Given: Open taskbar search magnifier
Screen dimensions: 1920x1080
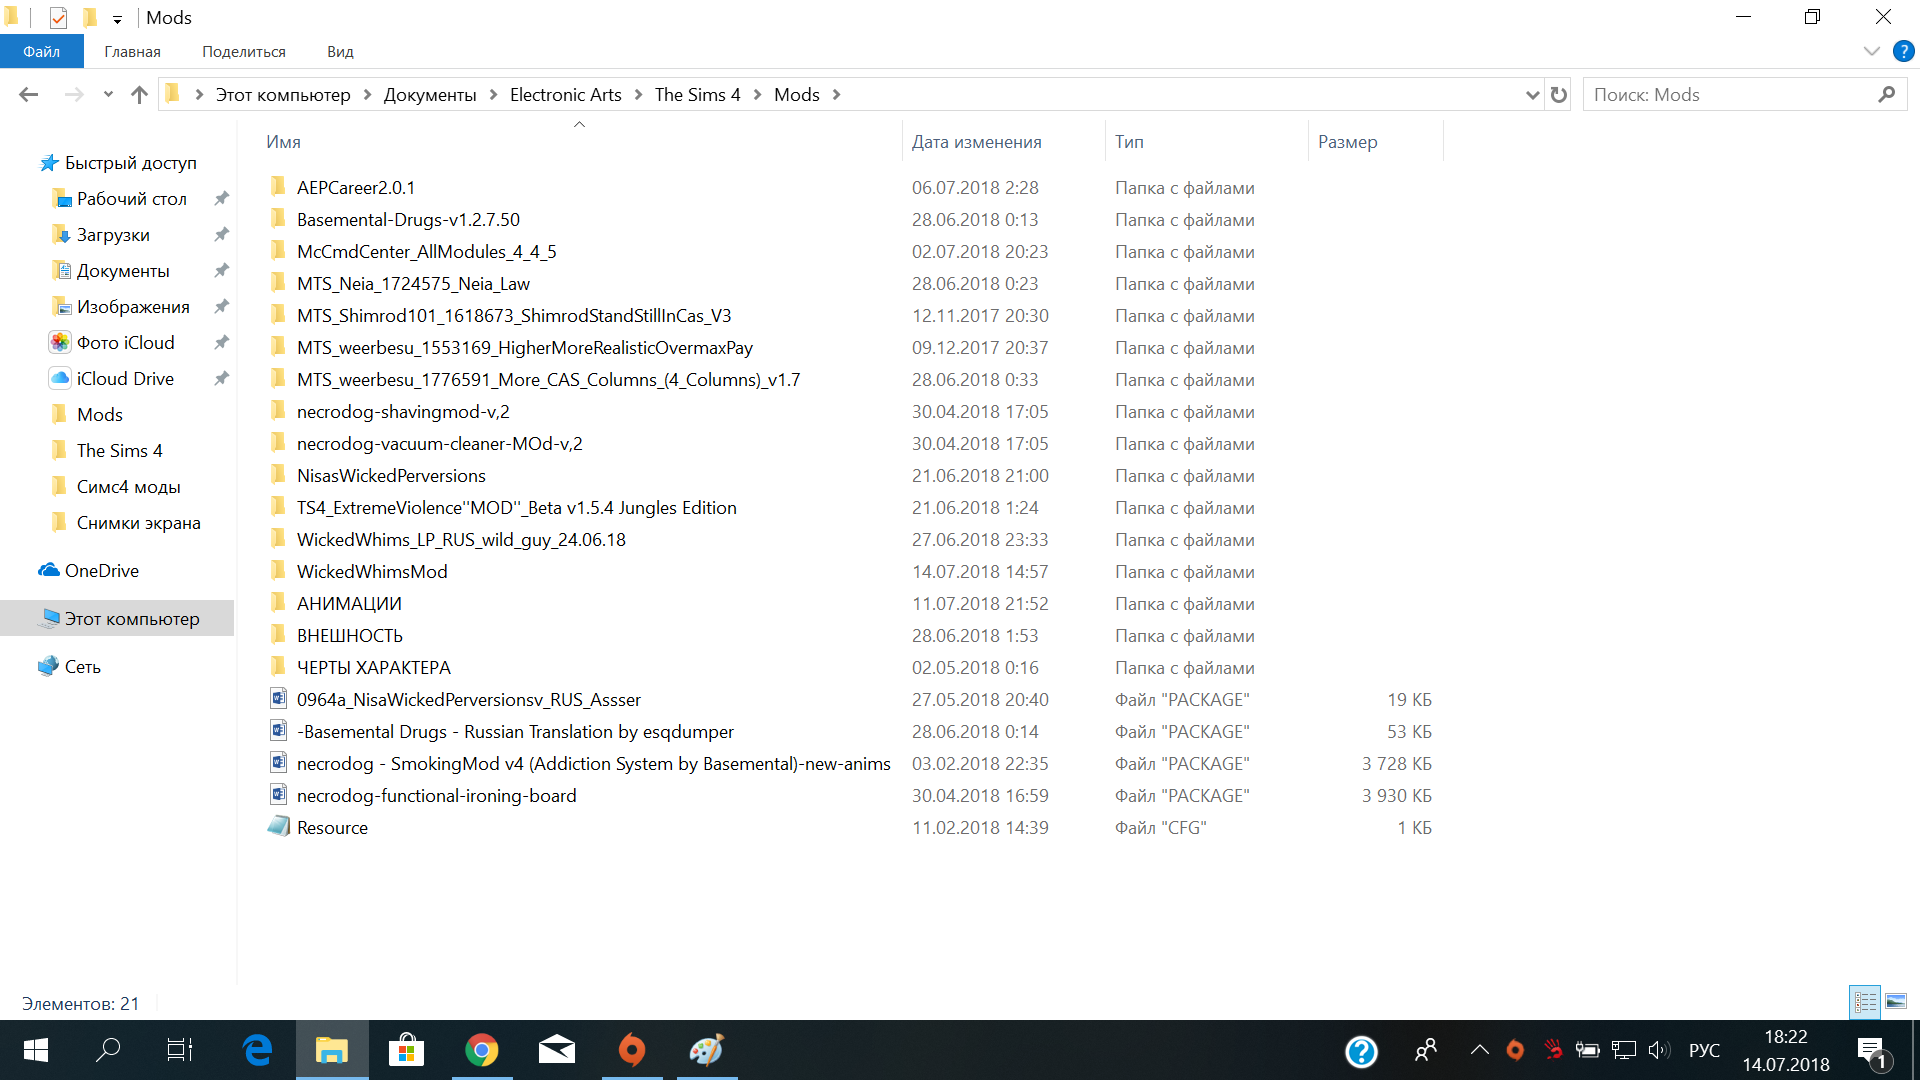Looking at the screenshot, I should [108, 1050].
